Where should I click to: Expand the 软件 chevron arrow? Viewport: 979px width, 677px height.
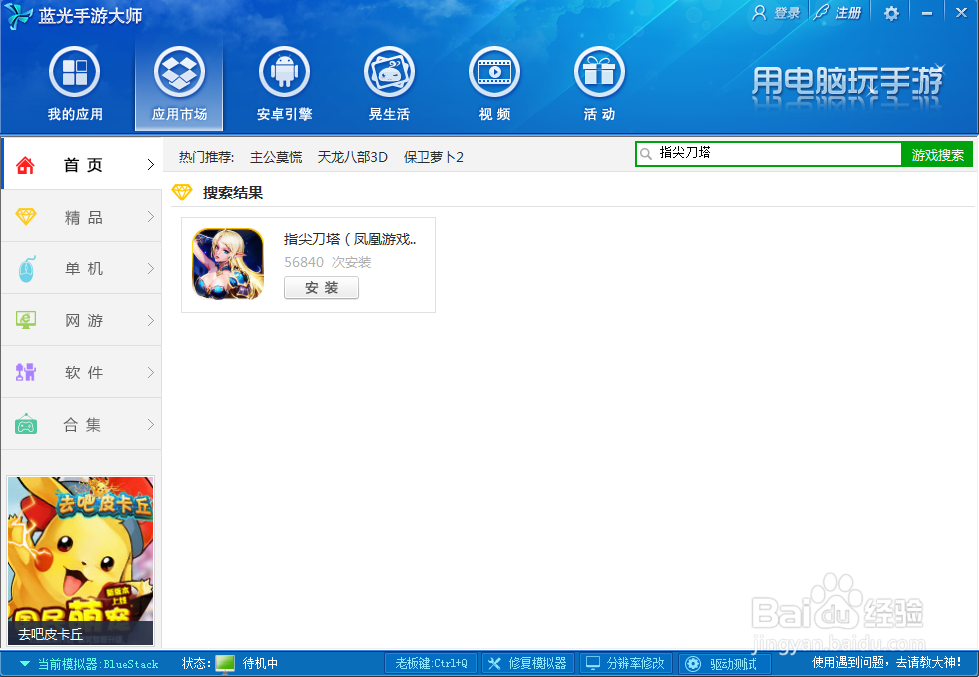[x=150, y=372]
